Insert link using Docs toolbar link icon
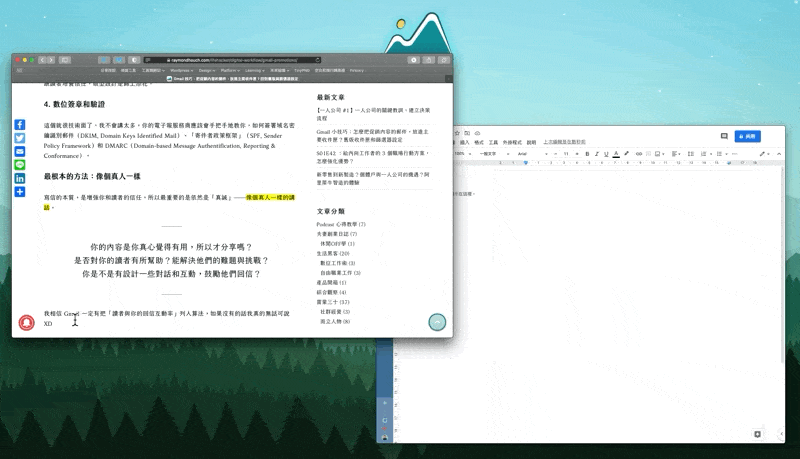Image resolution: width=800 pixels, height=459 pixels. pyautogui.click(x=639, y=154)
